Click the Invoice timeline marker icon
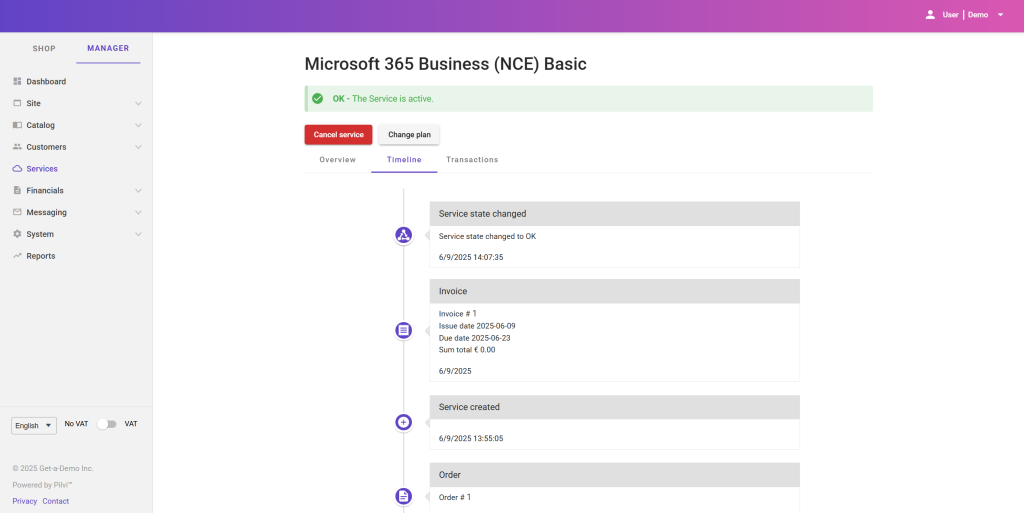The height and width of the screenshot is (513, 1024). pos(403,329)
